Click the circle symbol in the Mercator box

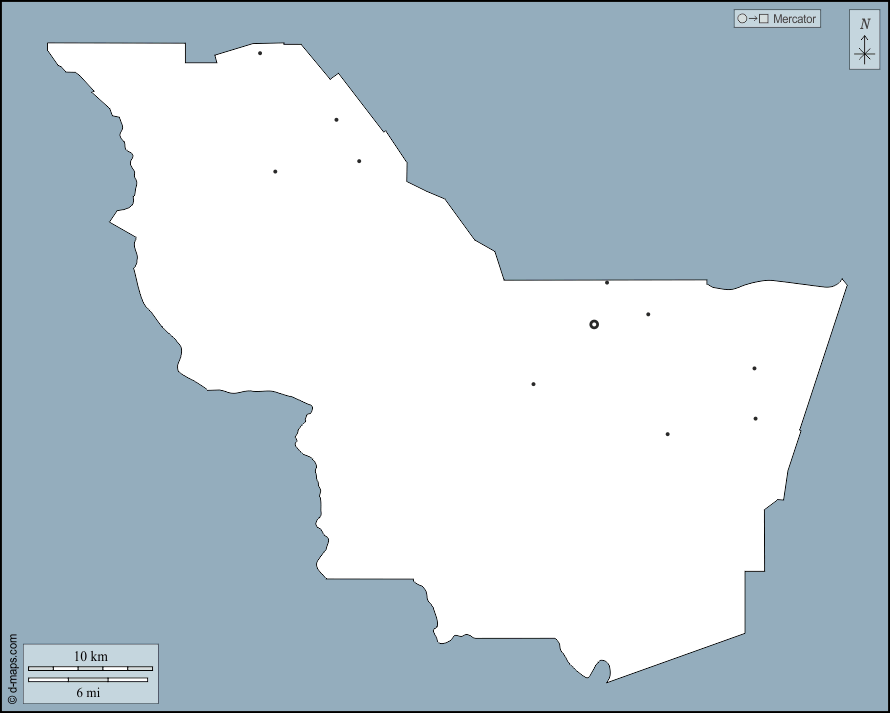click(x=742, y=19)
